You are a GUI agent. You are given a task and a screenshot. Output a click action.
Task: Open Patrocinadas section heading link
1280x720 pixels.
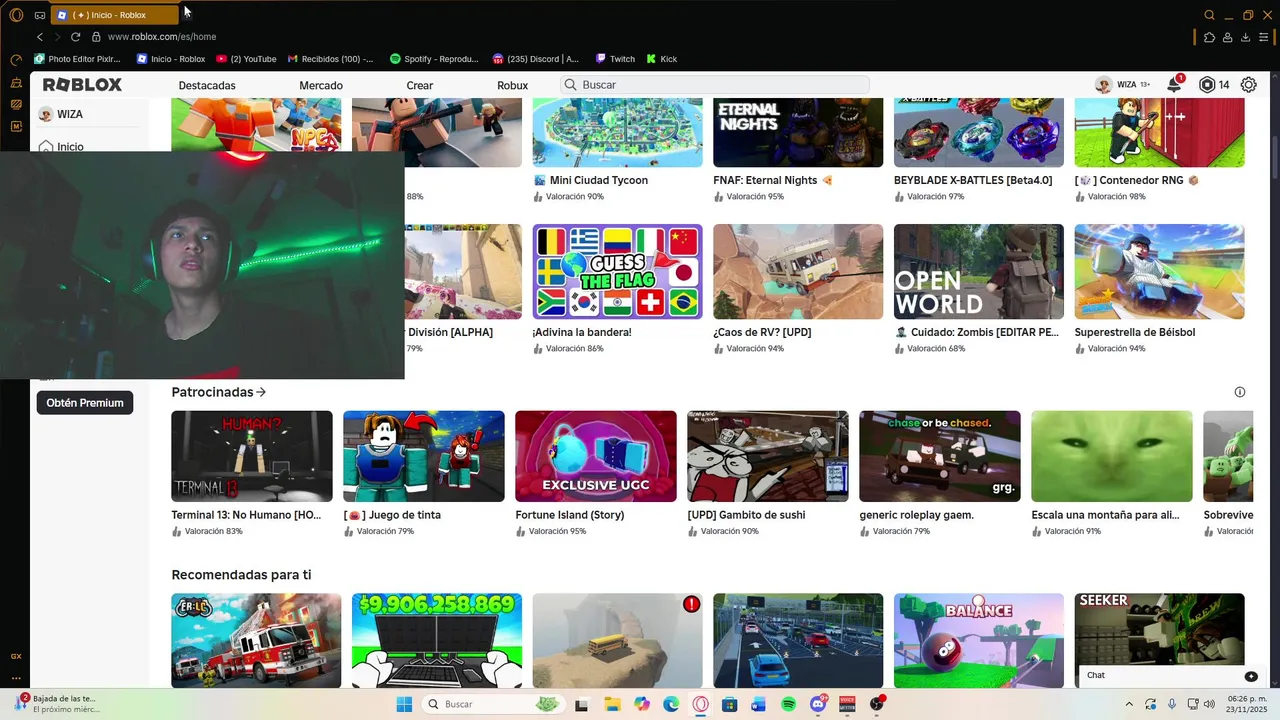pyautogui.click(x=219, y=392)
